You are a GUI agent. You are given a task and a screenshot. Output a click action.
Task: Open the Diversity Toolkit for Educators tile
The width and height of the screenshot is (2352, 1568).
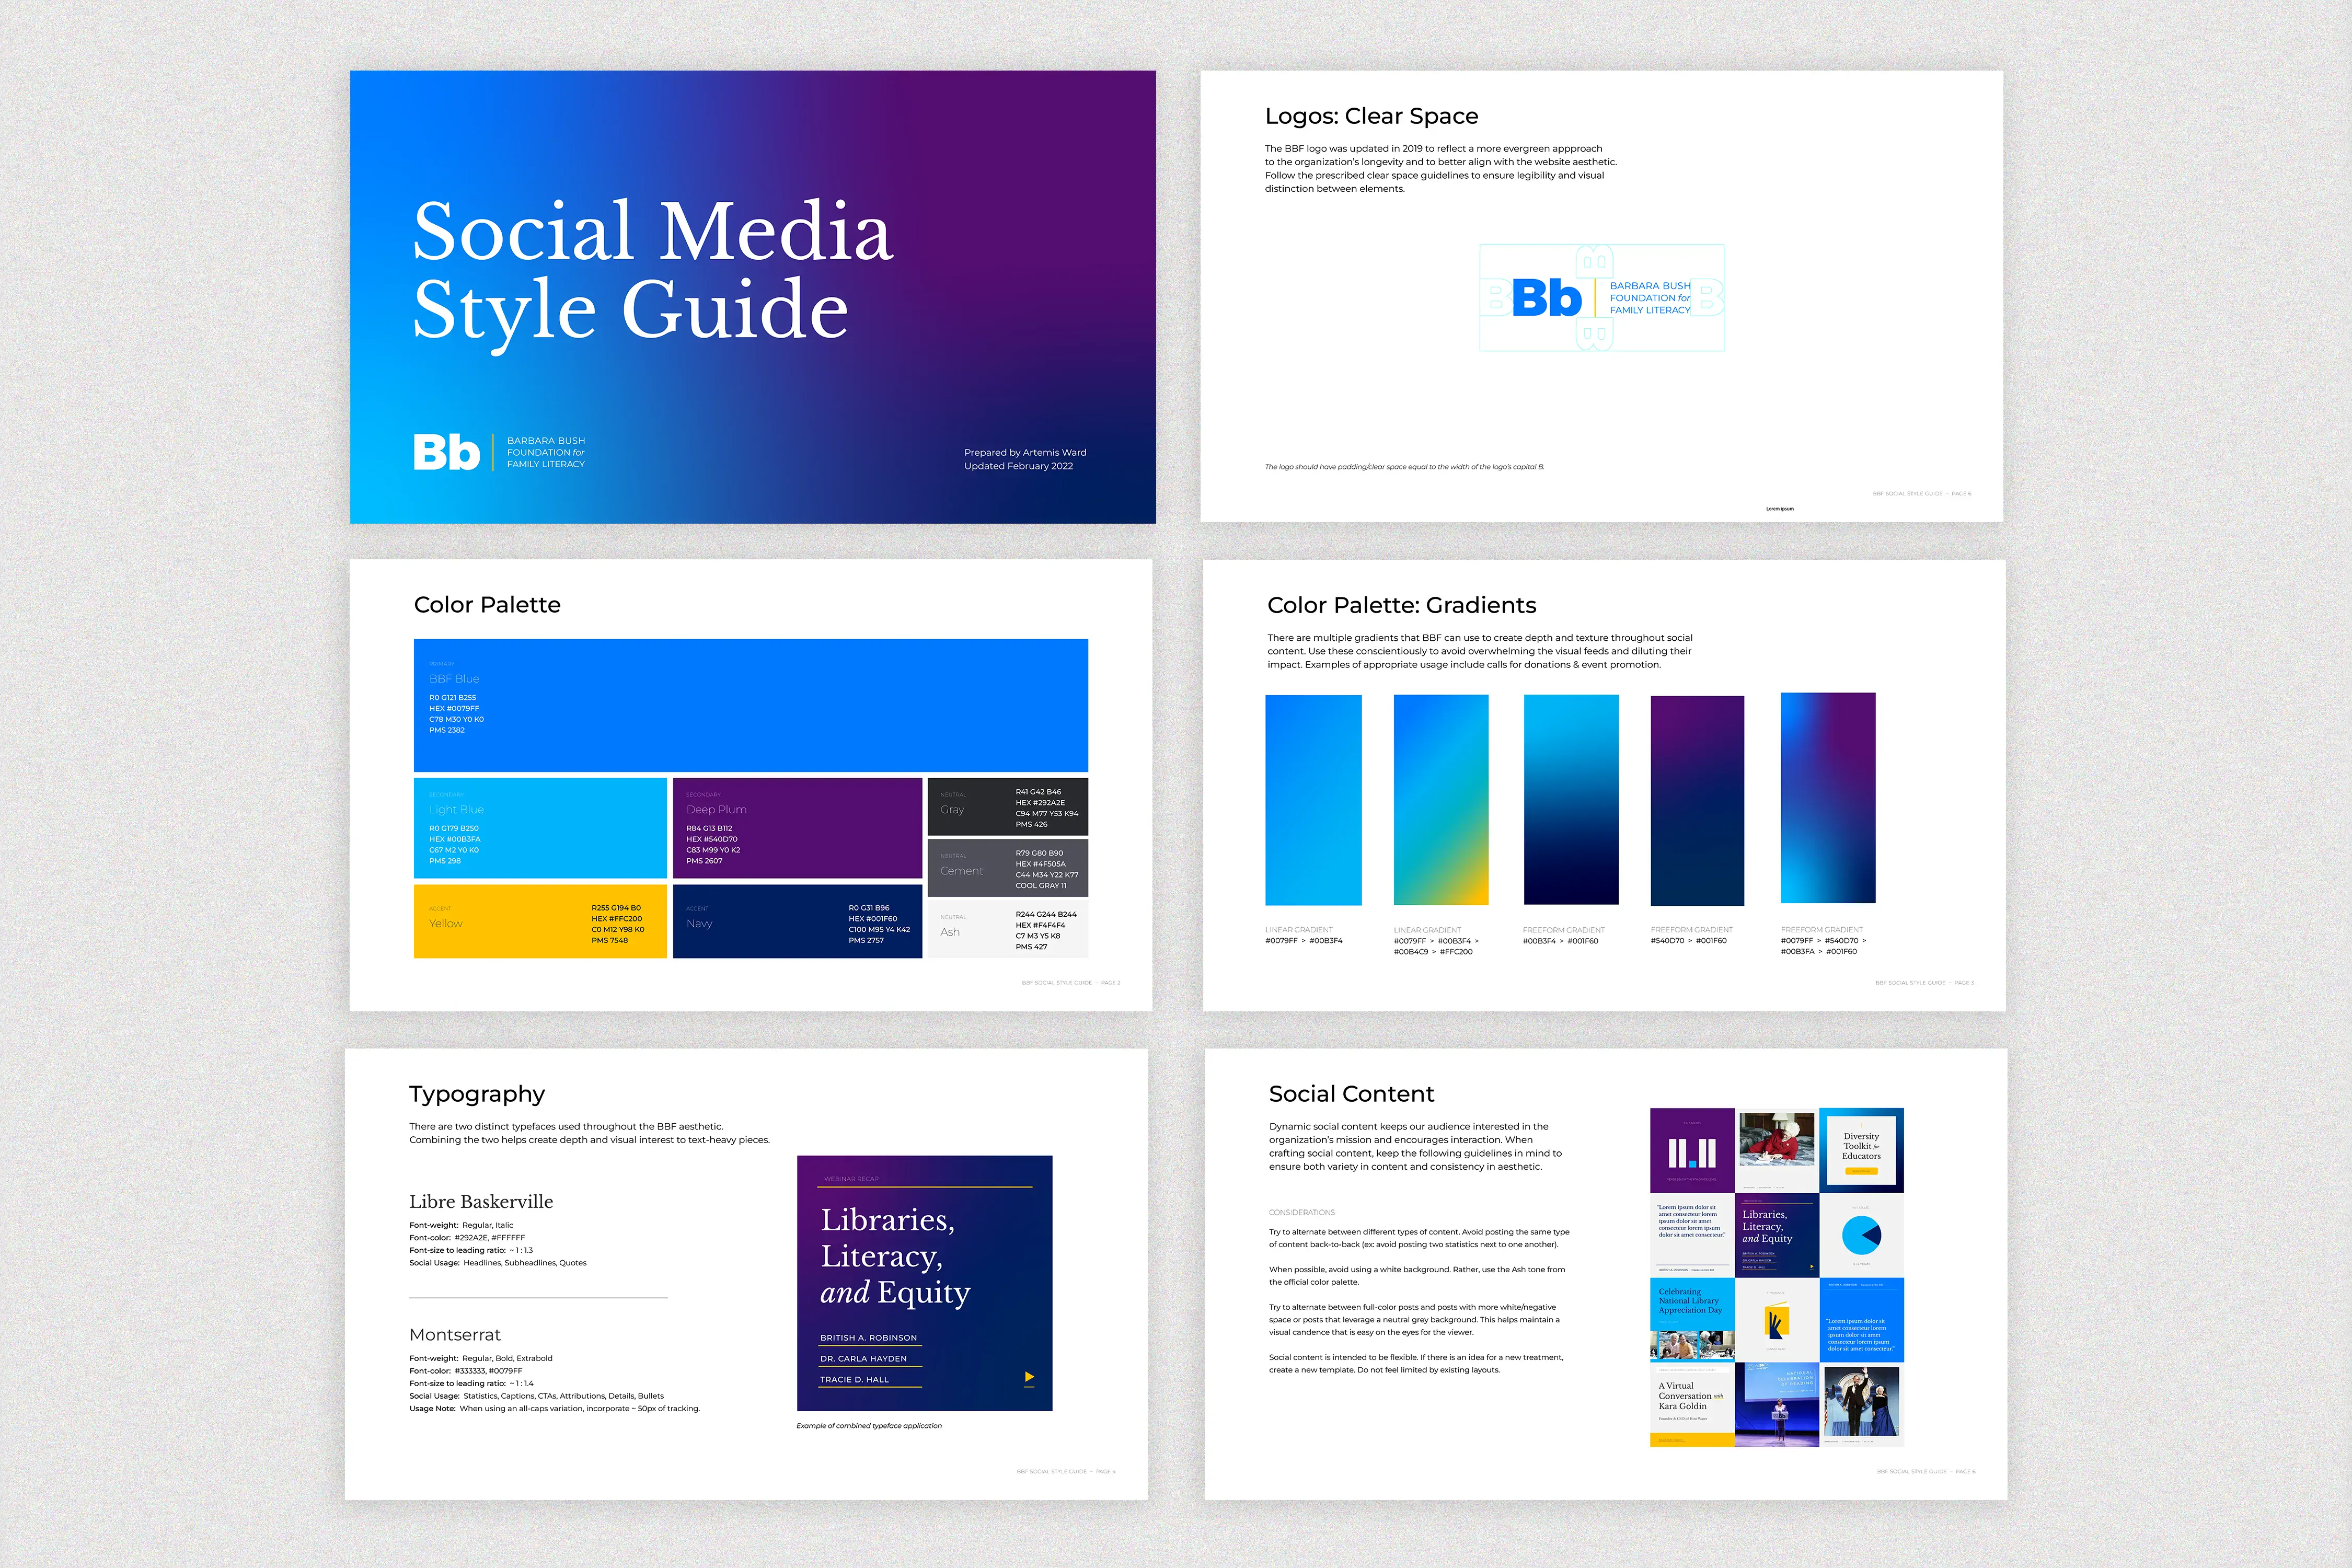coord(1861,1150)
